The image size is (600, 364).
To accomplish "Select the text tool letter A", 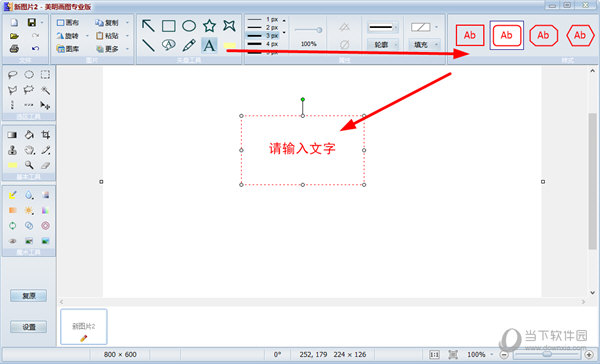I will click(x=209, y=46).
